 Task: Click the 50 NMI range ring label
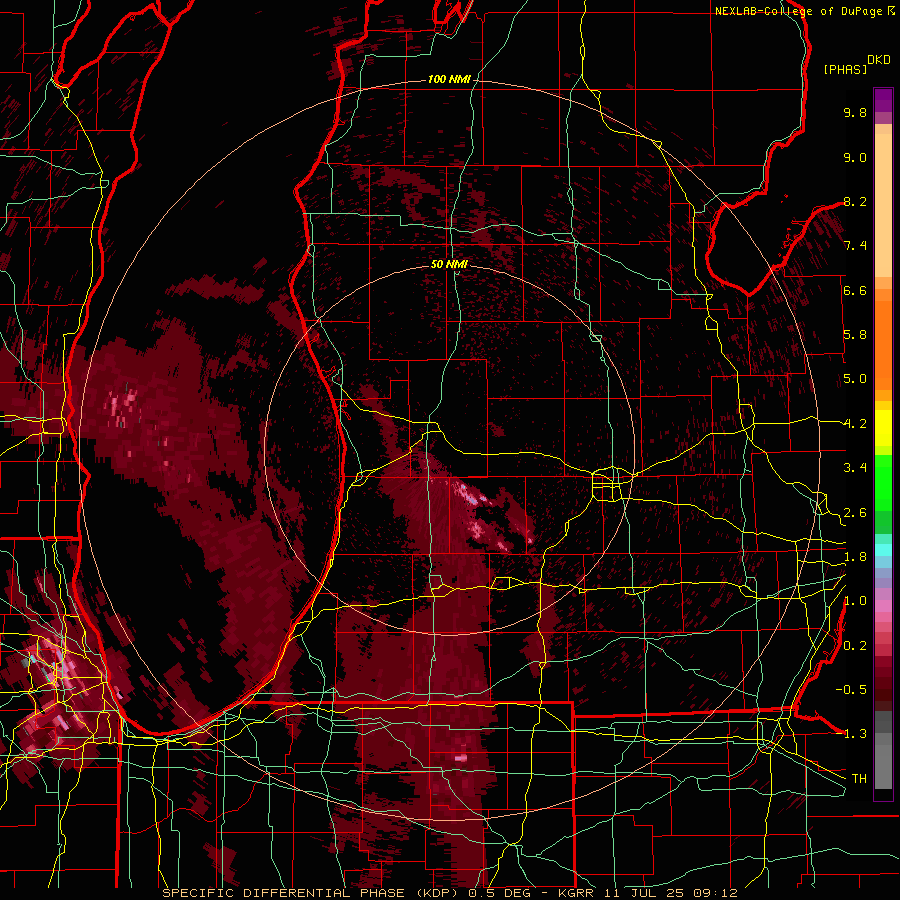[449, 264]
